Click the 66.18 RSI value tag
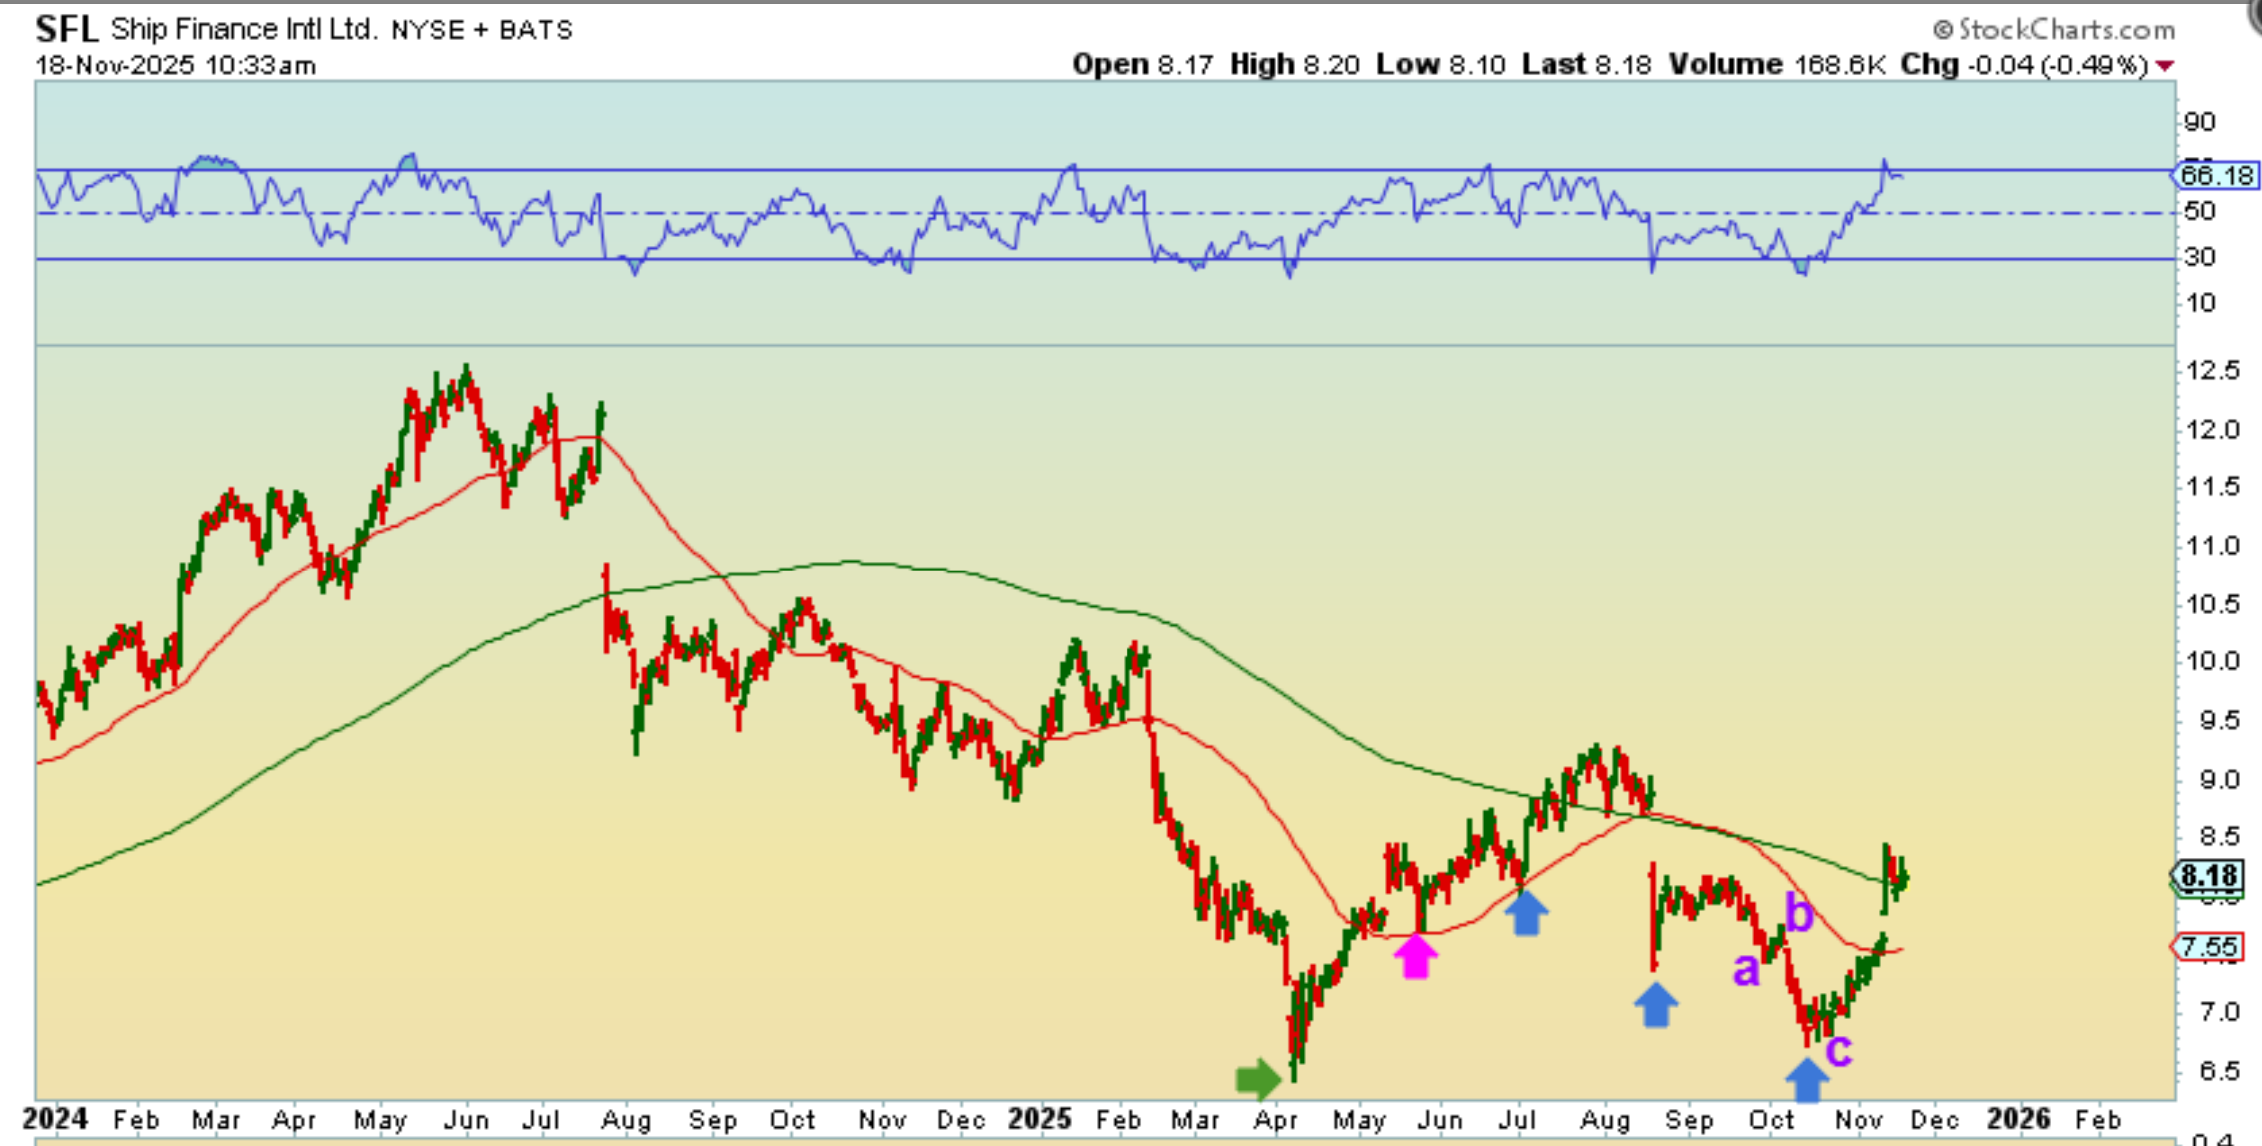The height and width of the screenshot is (1146, 2262). click(2216, 176)
